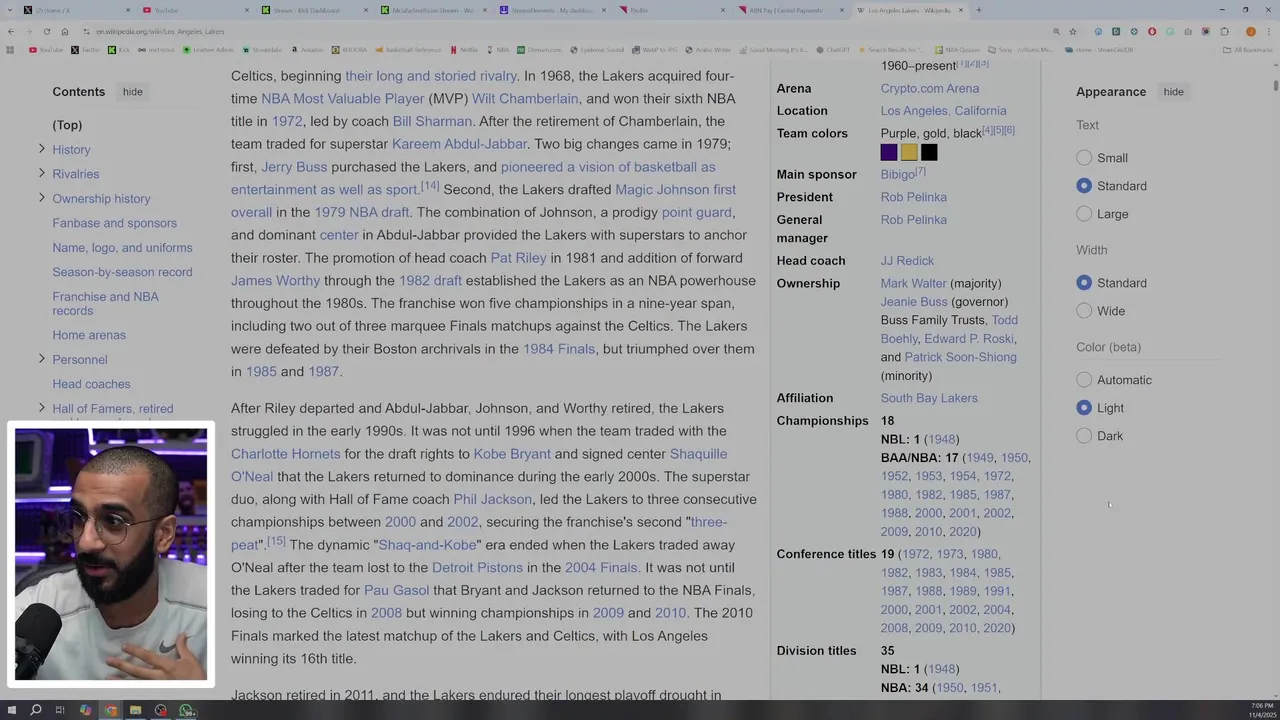Open the Shaq-and-Kobe link

coord(427,545)
